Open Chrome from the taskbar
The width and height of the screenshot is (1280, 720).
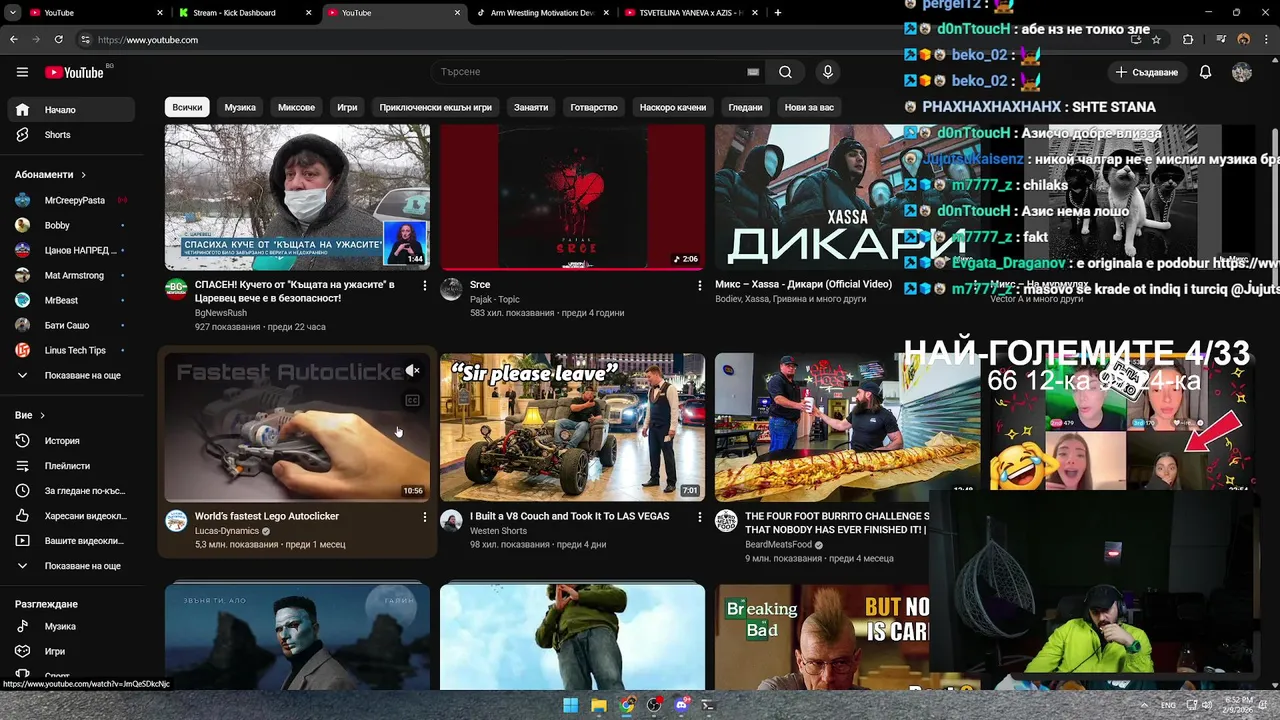coord(626,705)
